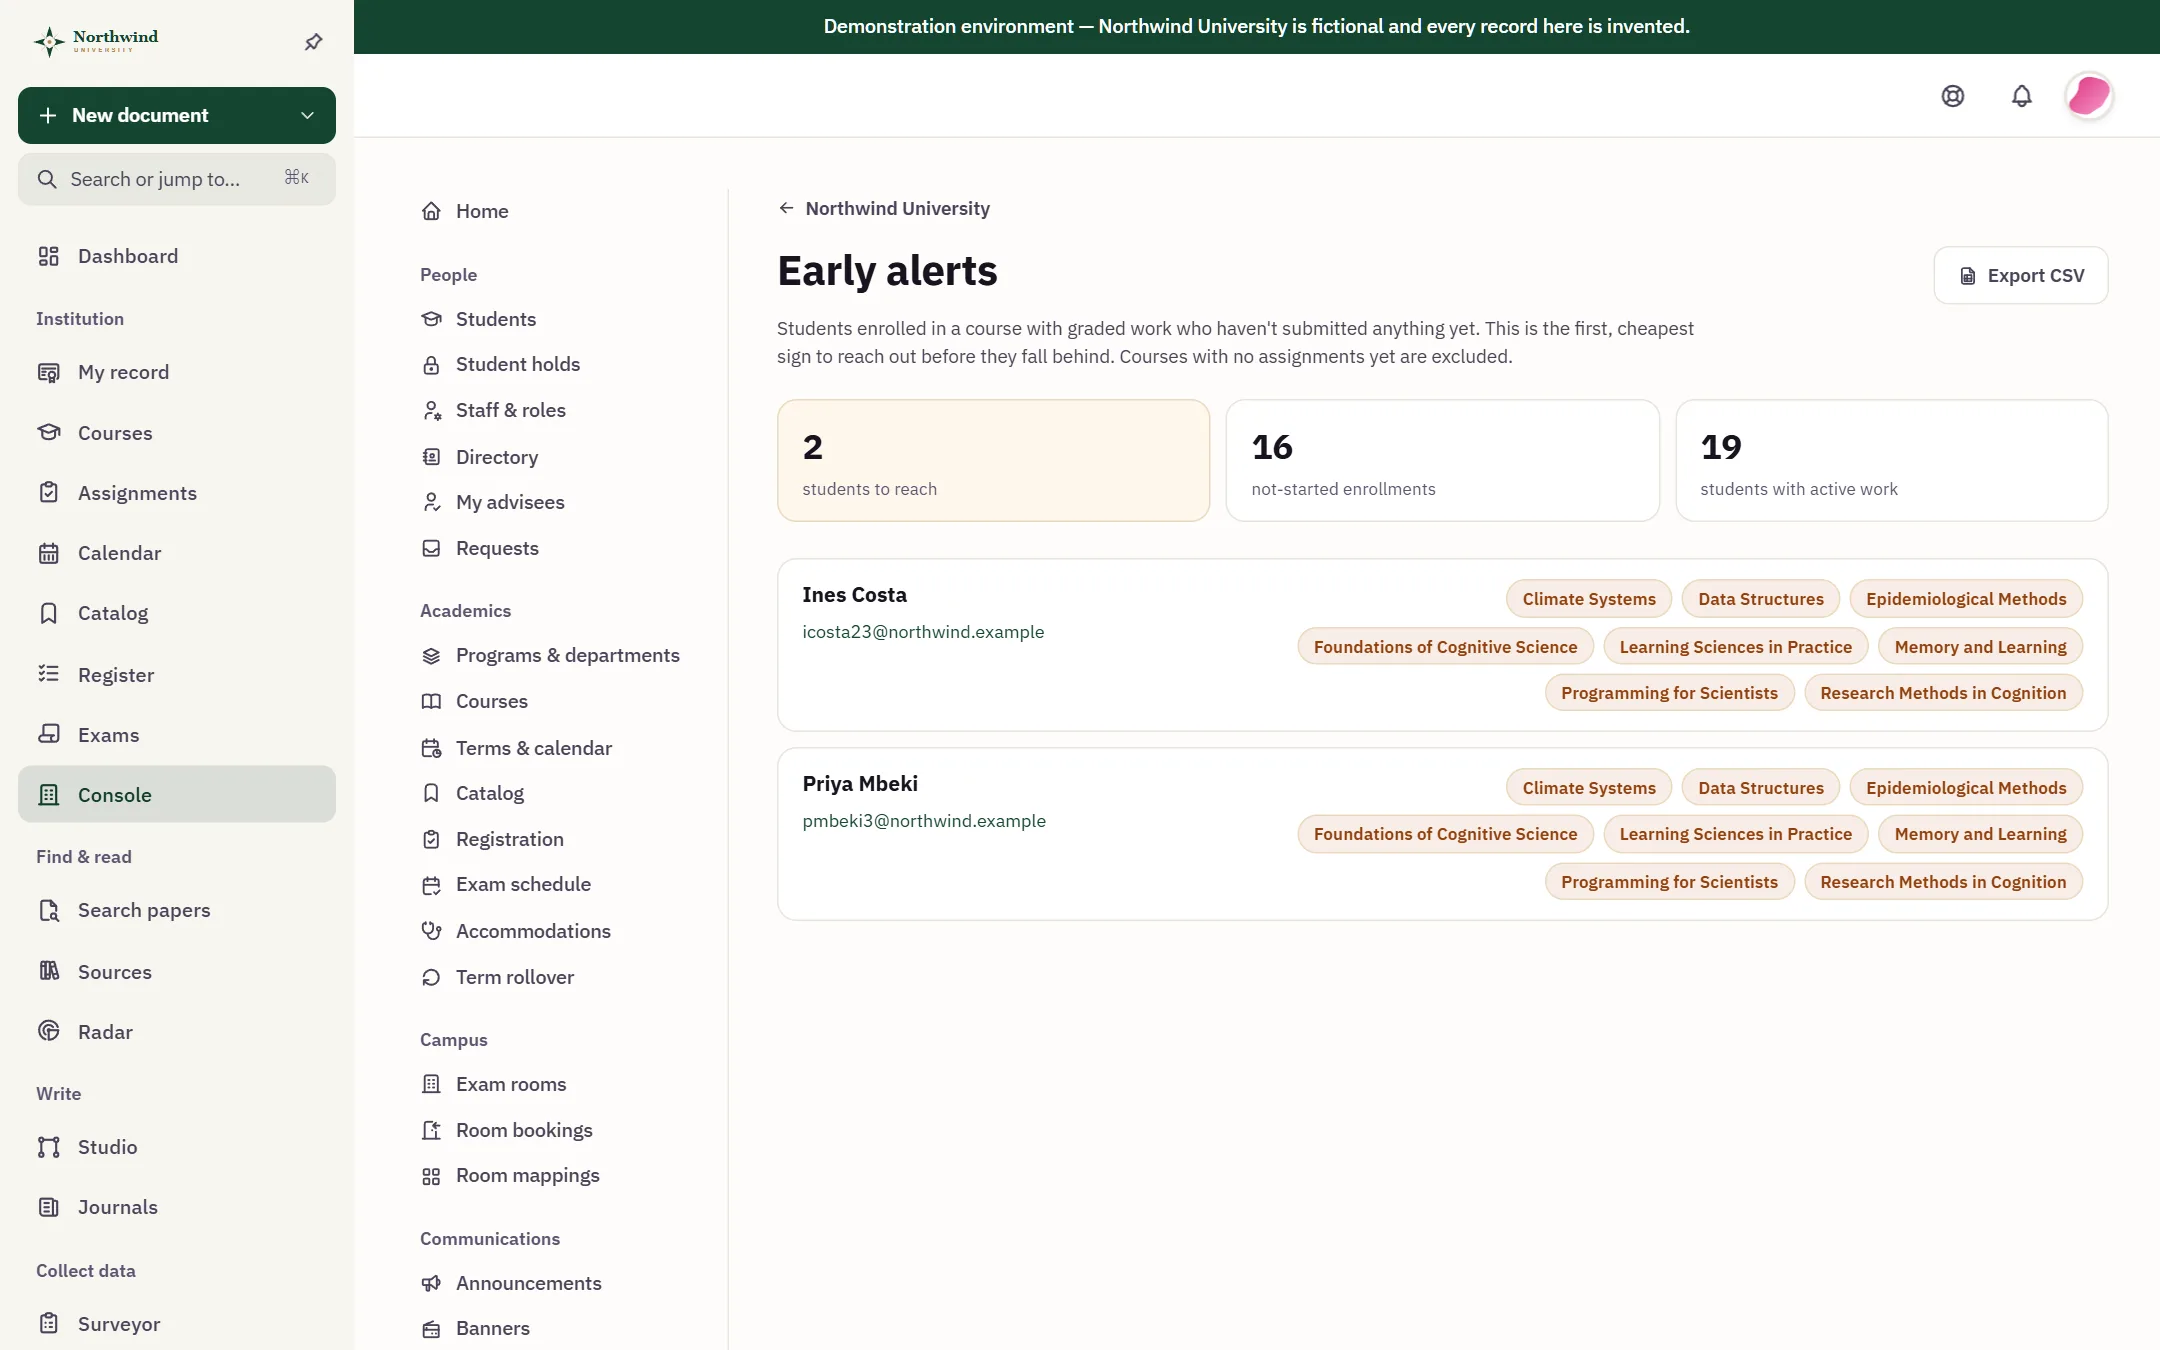Click the Announcements megaphone icon
2160x1350 pixels.
tap(431, 1283)
